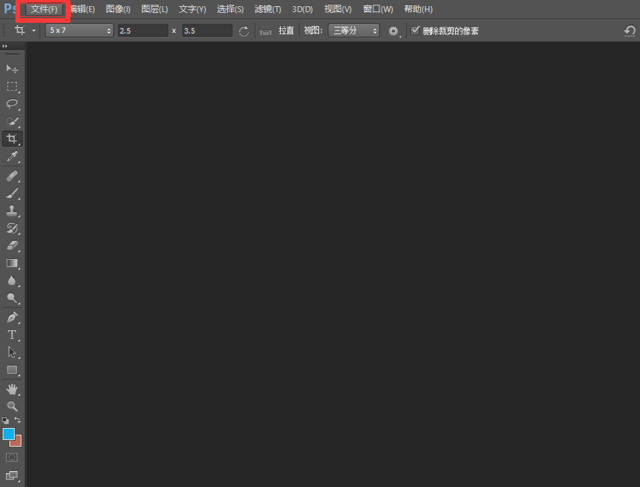Click the blue foreground color swatch

[9, 434]
